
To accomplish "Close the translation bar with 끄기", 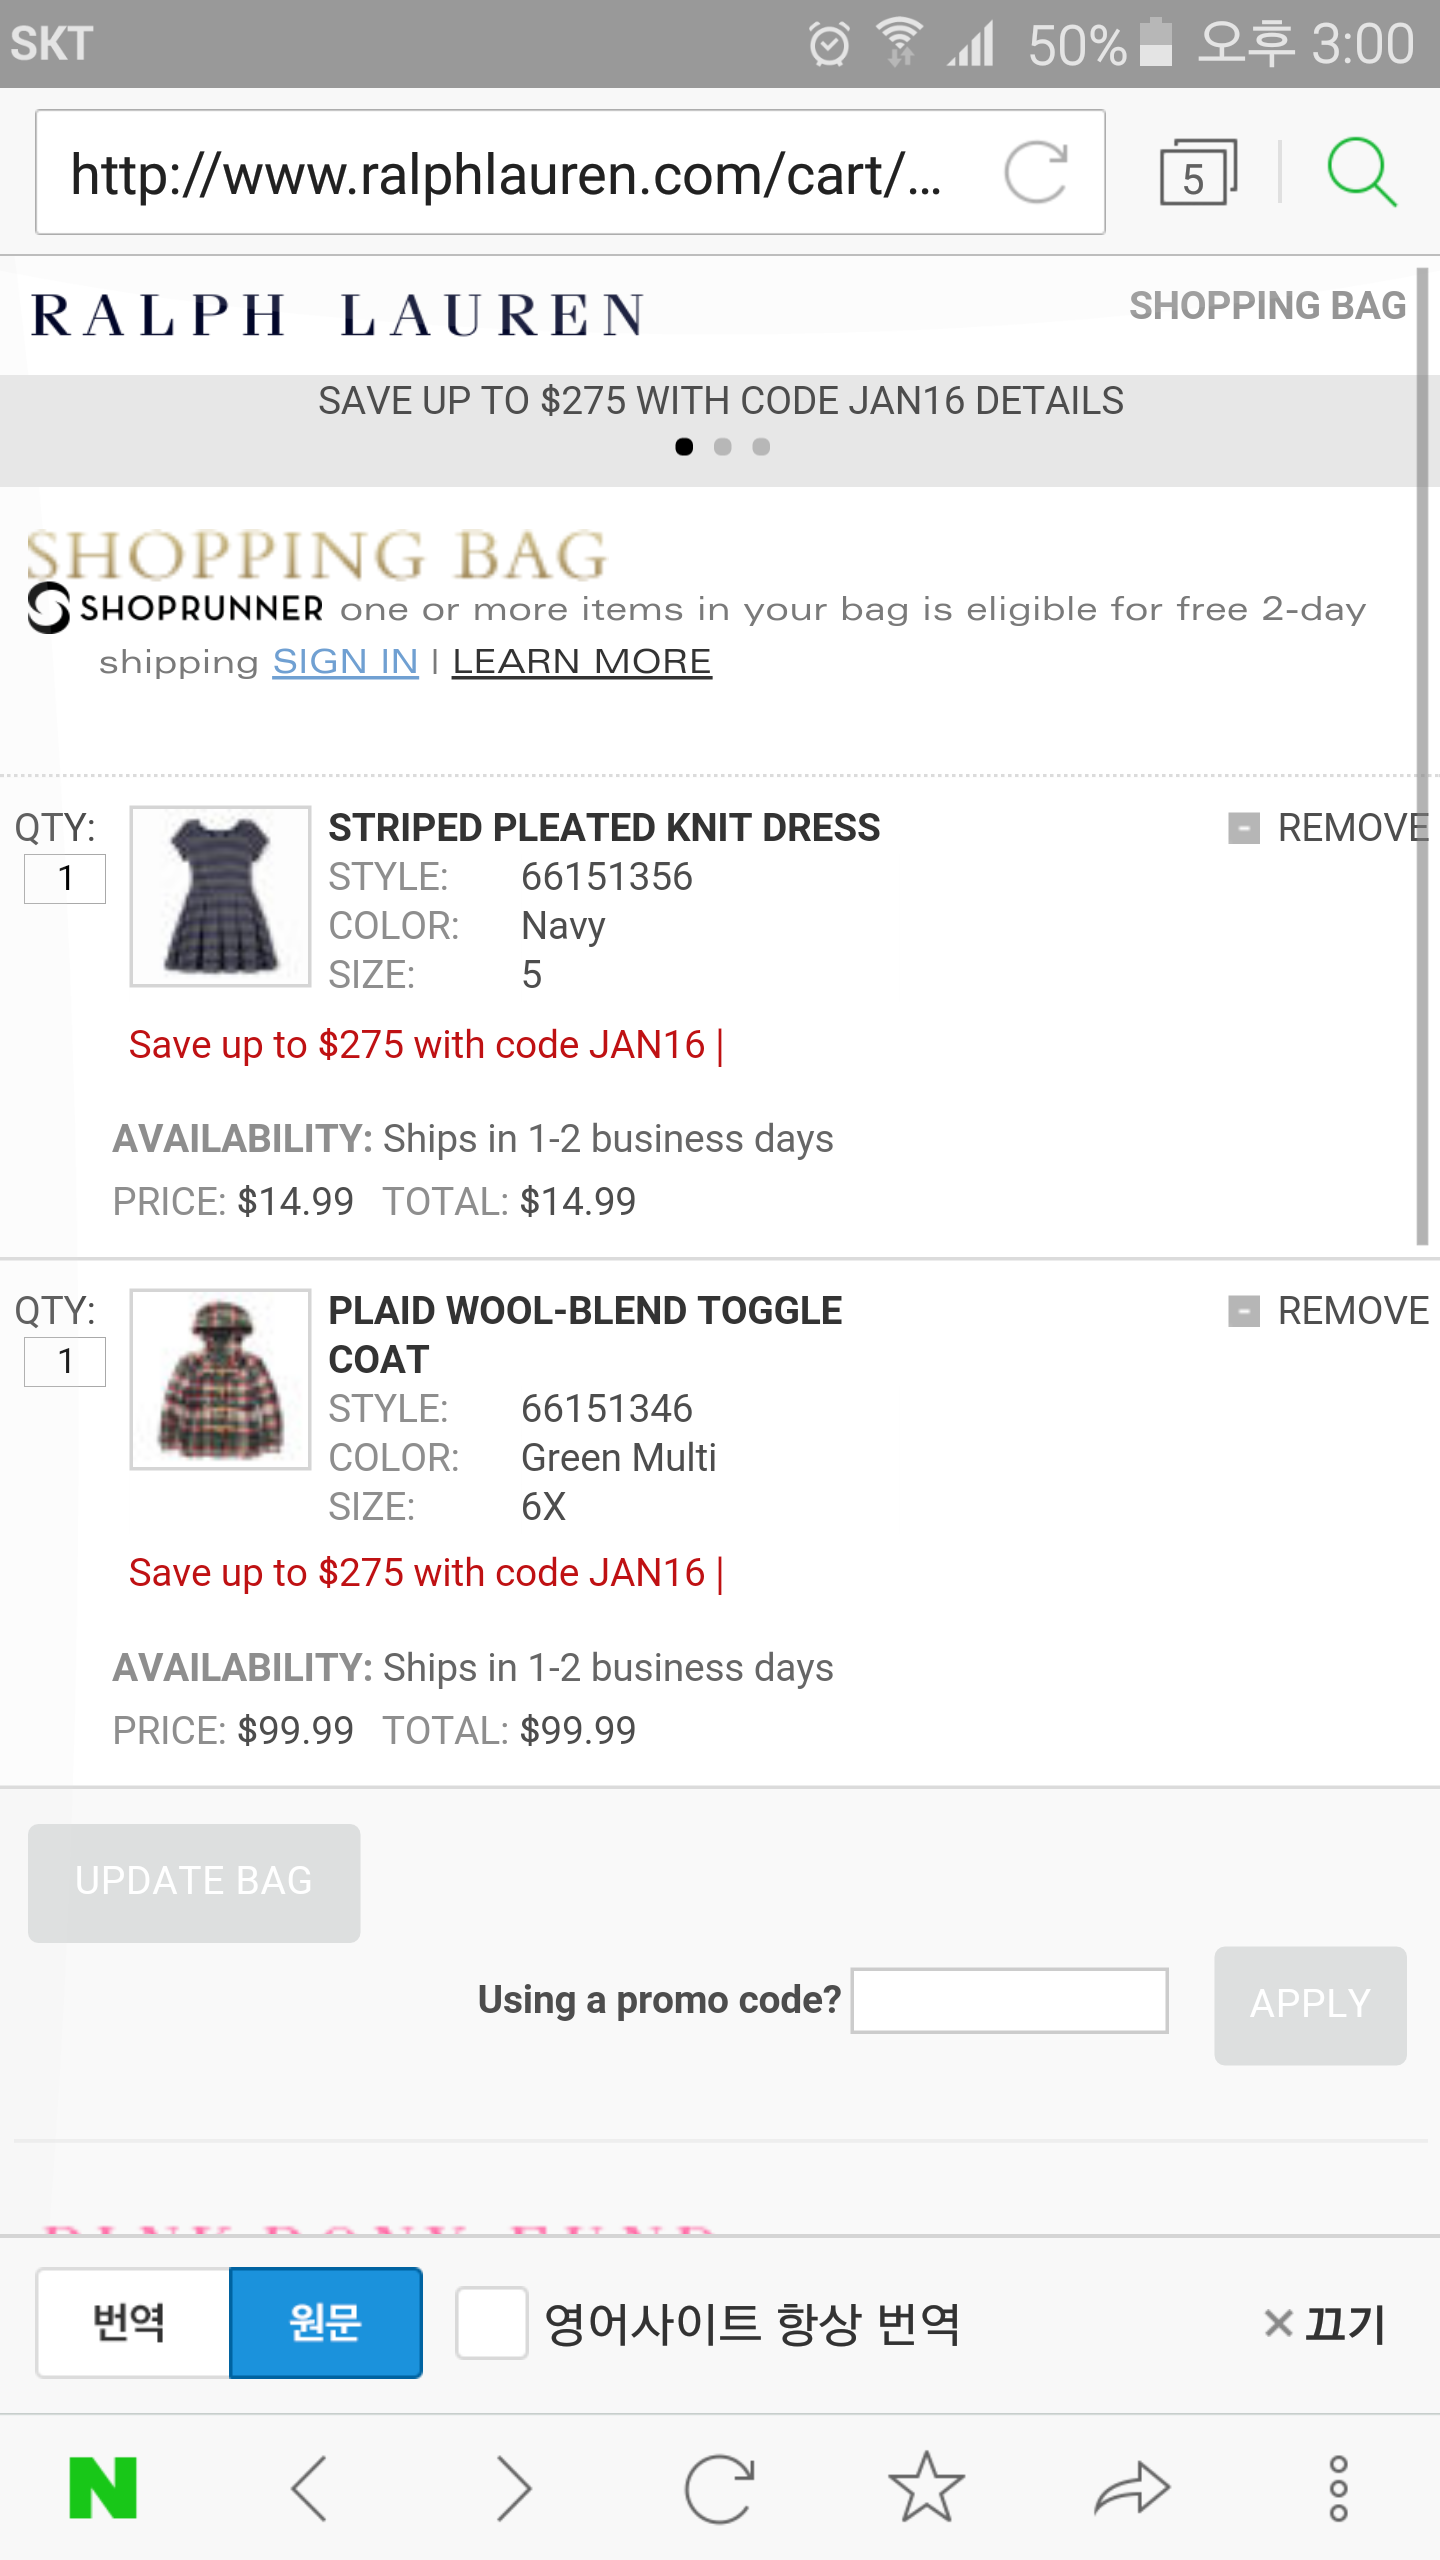I will pos(1325,2323).
